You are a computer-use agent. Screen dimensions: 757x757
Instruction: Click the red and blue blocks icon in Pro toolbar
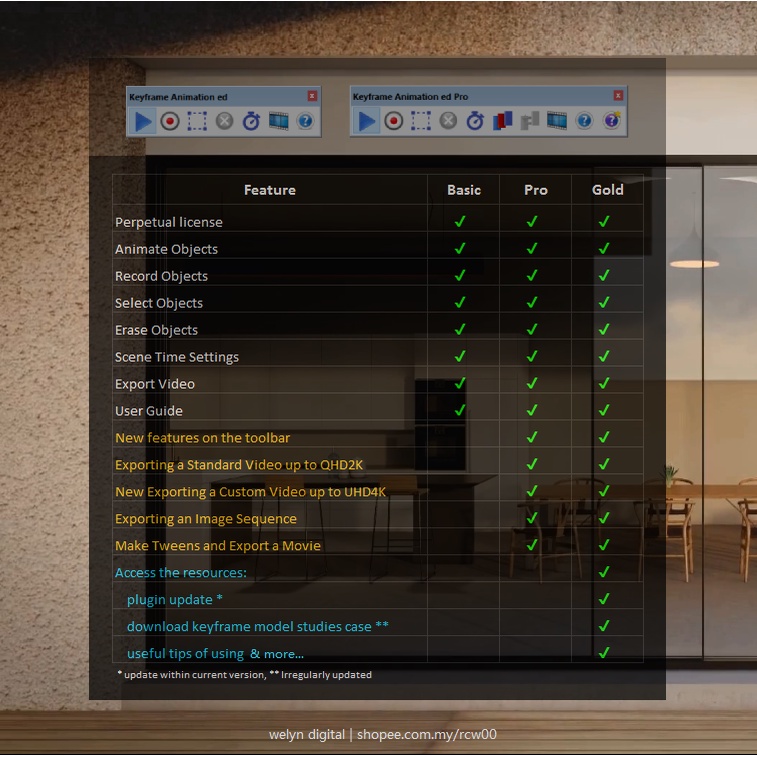pos(502,121)
